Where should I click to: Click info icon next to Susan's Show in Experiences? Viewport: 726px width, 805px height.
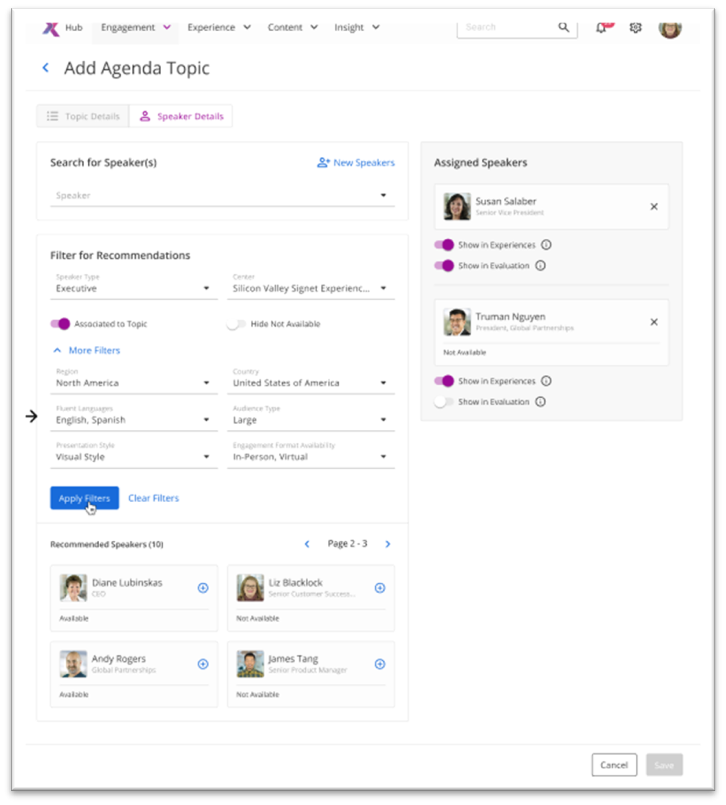(546, 245)
